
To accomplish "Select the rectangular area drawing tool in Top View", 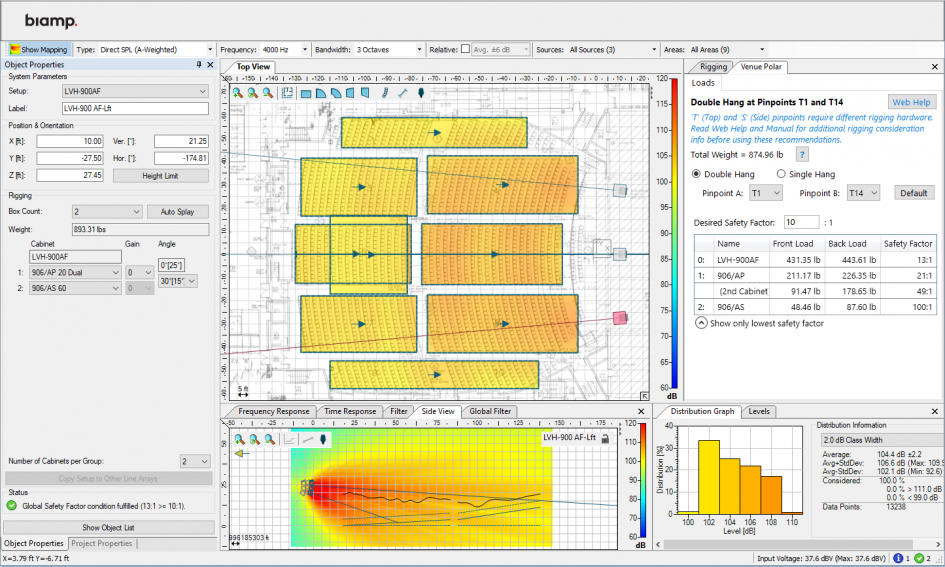I will (306, 93).
